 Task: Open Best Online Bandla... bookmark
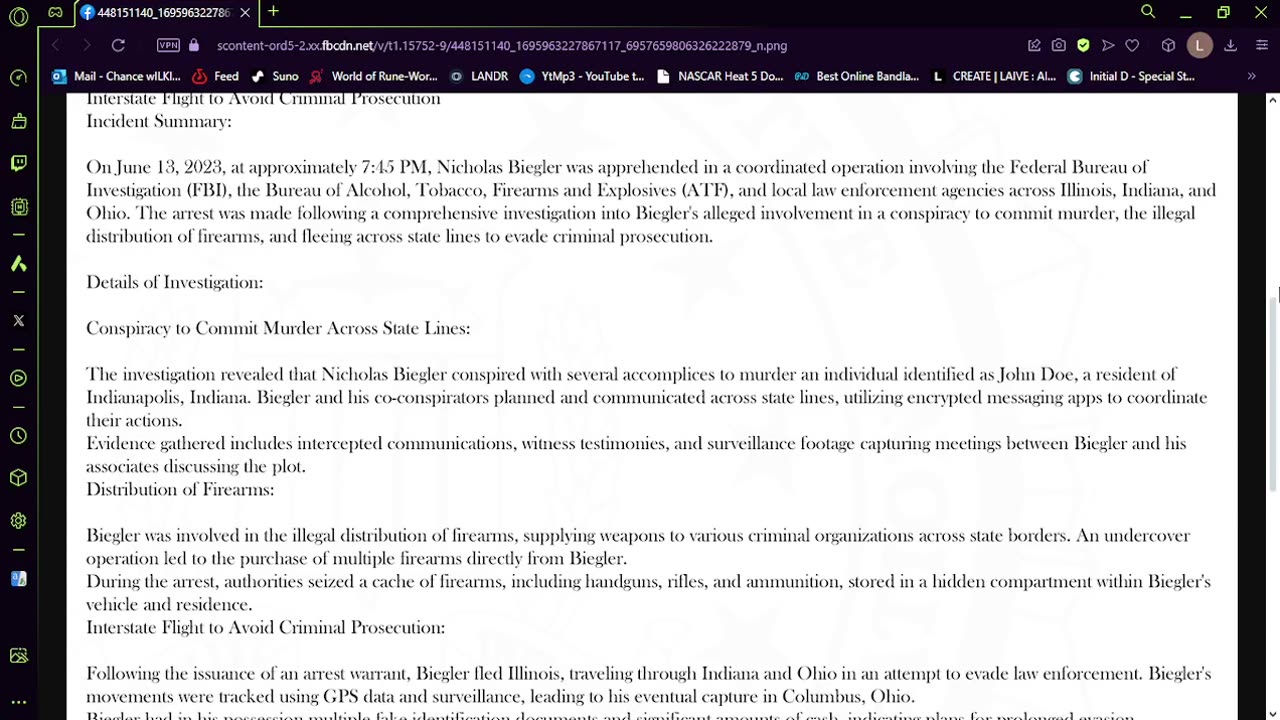coord(857,76)
